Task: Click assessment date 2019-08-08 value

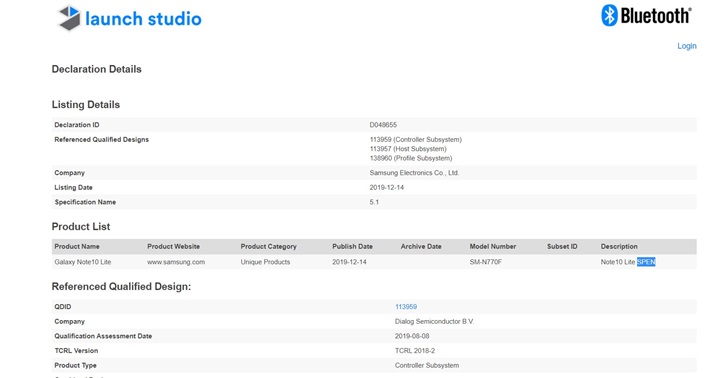Action: (x=412, y=336)
